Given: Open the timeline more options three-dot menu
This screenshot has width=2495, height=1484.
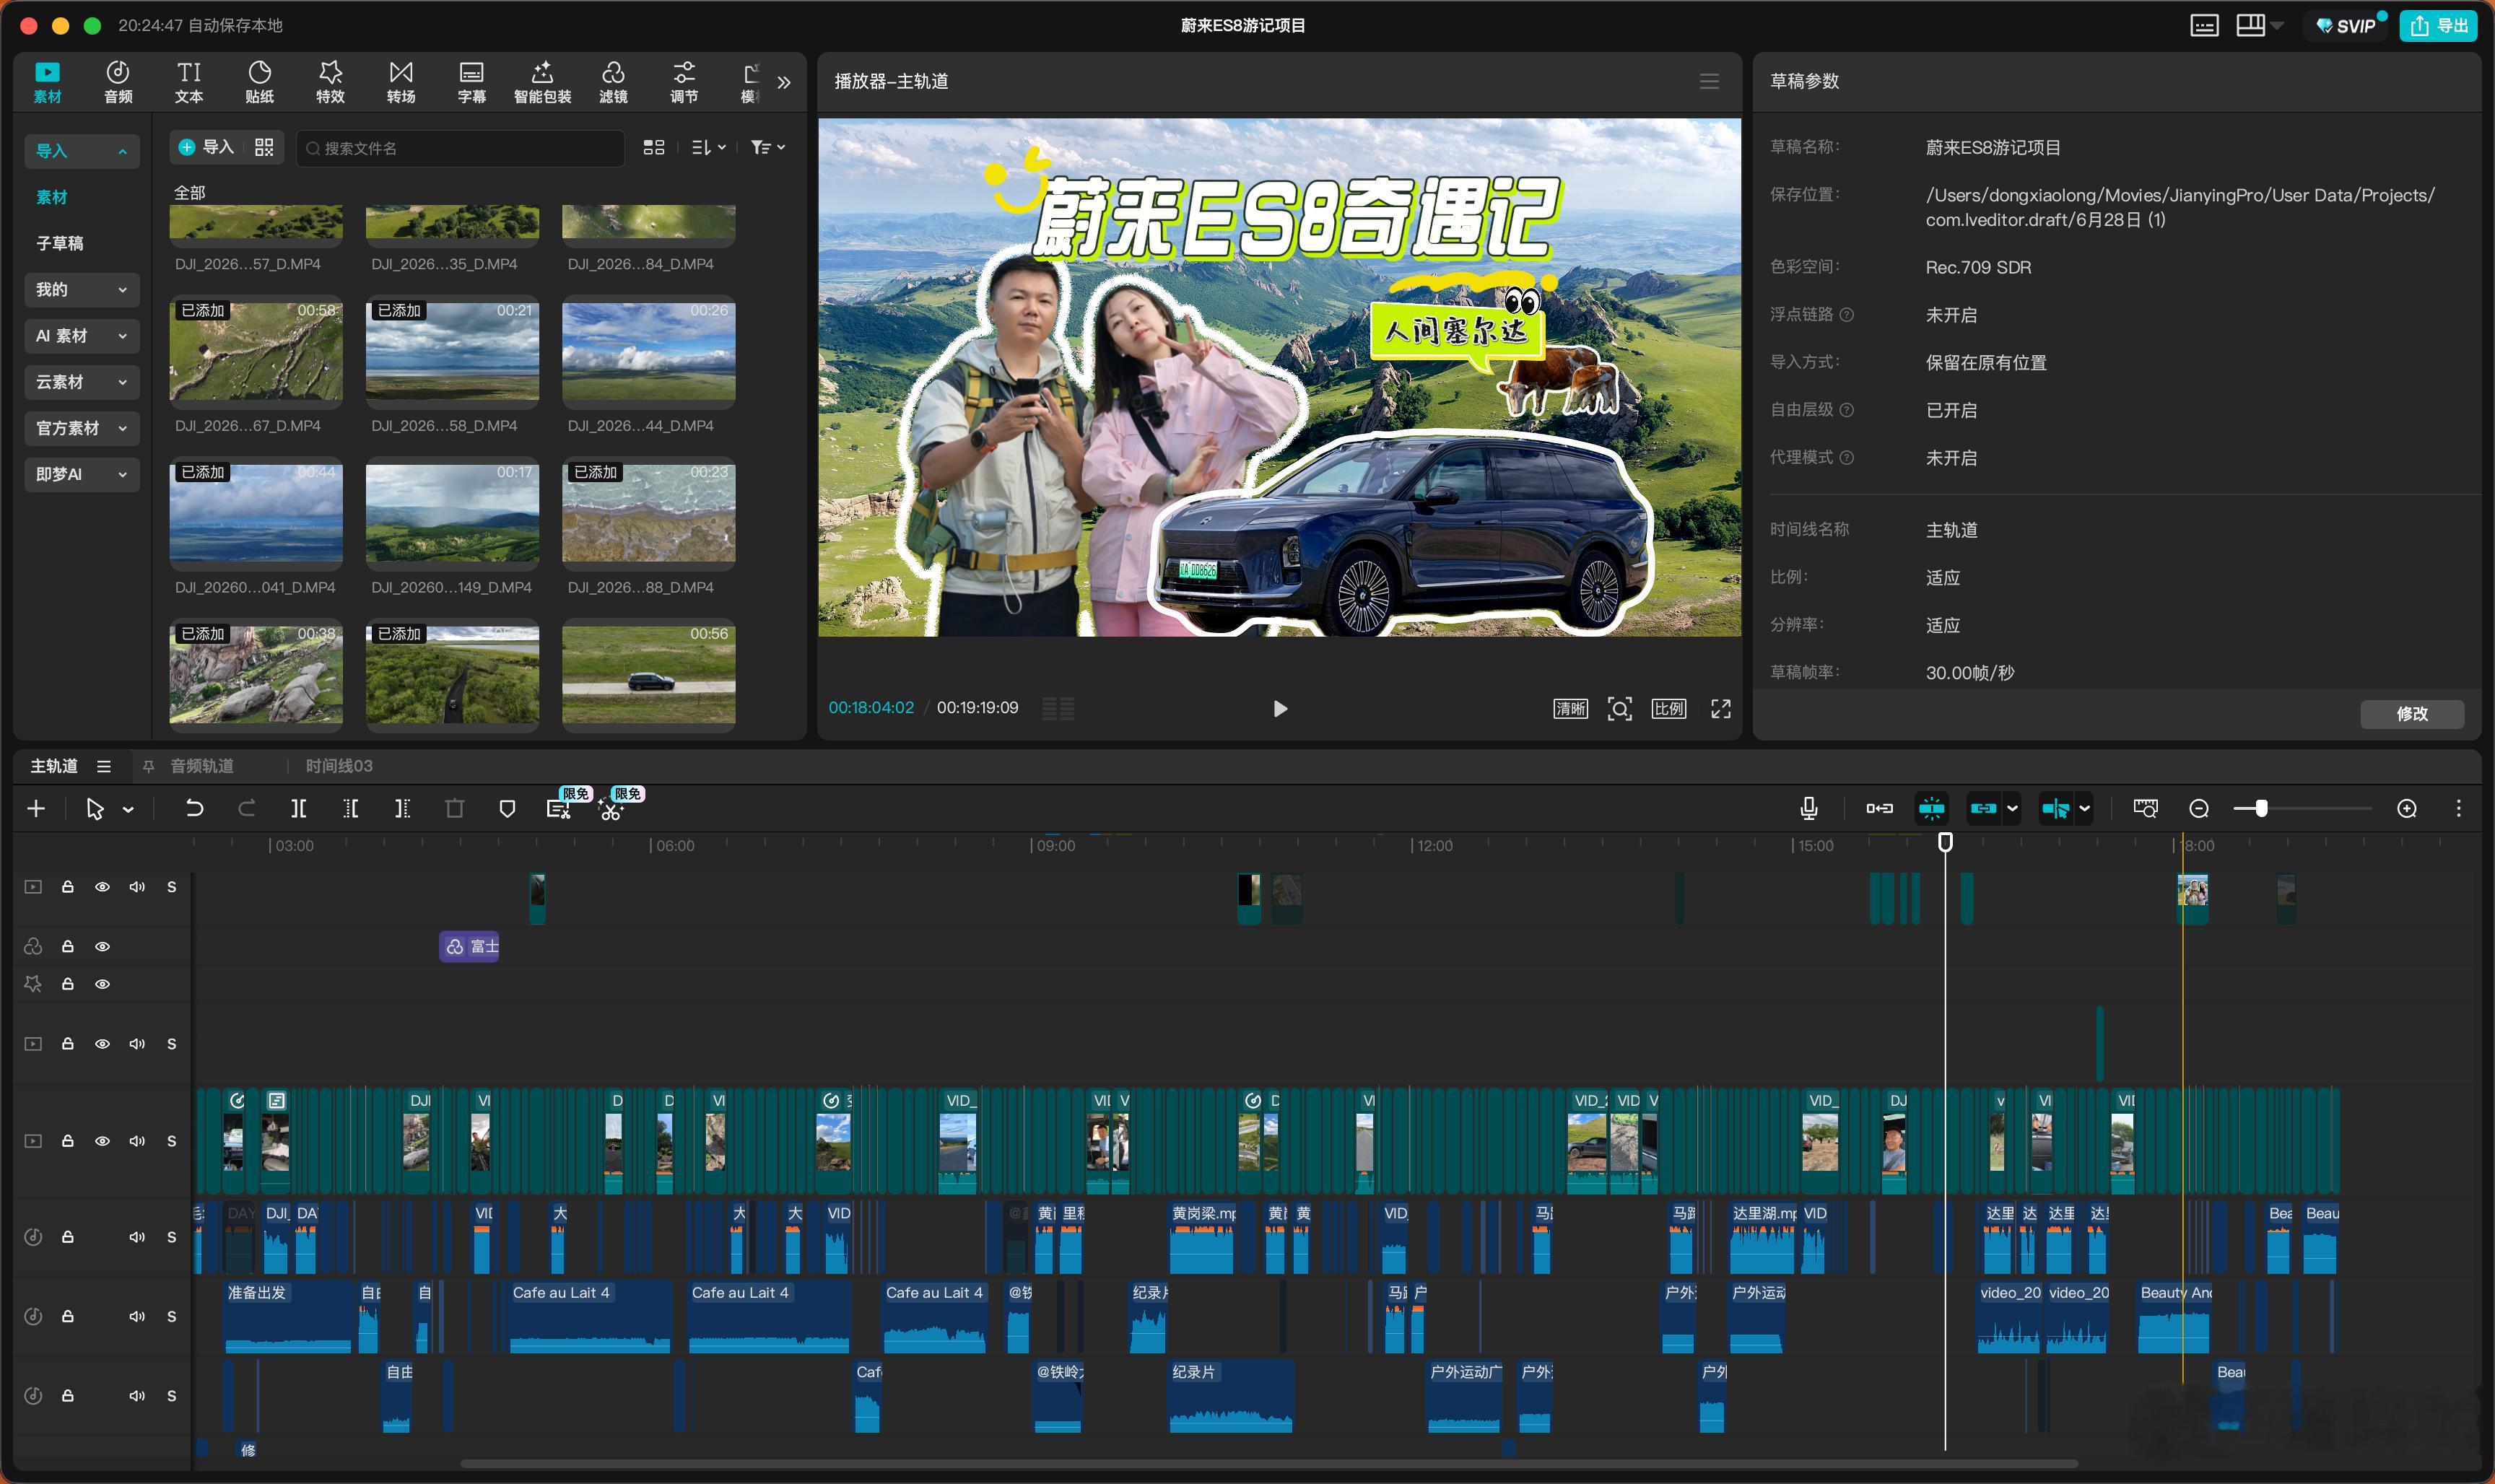Looking at the screenshot, I should point(2459,808).
